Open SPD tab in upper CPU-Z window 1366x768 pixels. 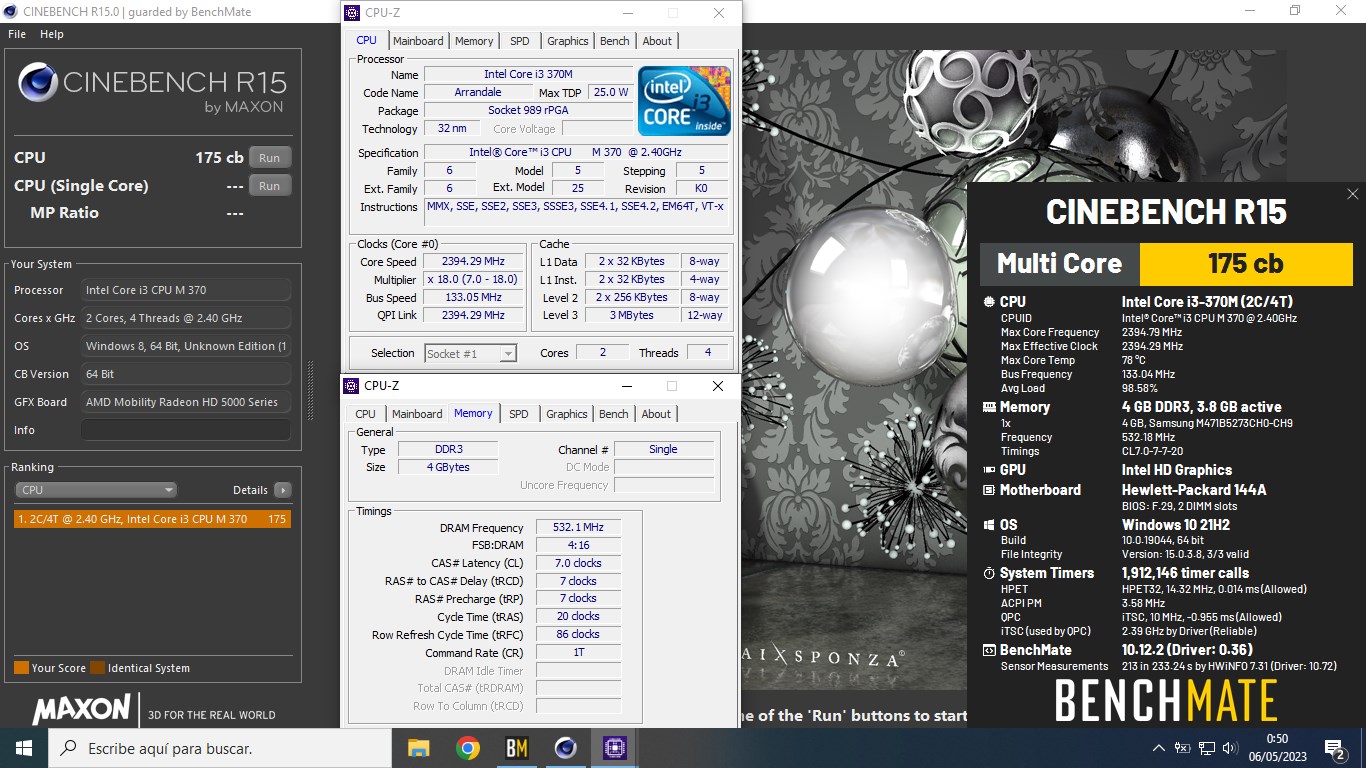click(x=520, y=41)
